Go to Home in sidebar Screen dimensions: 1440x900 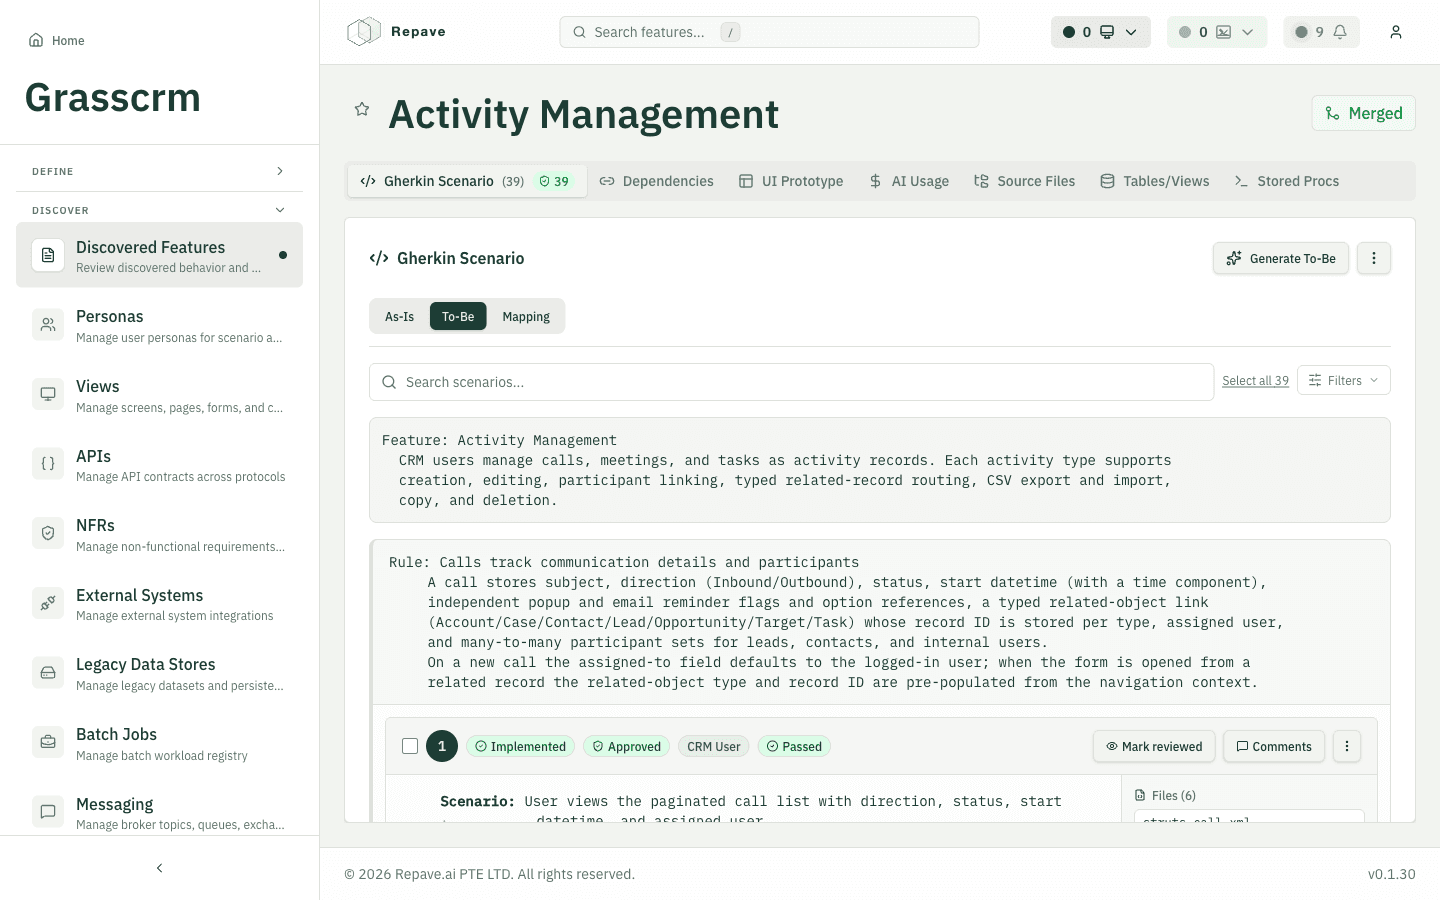(x=56, y=40)
